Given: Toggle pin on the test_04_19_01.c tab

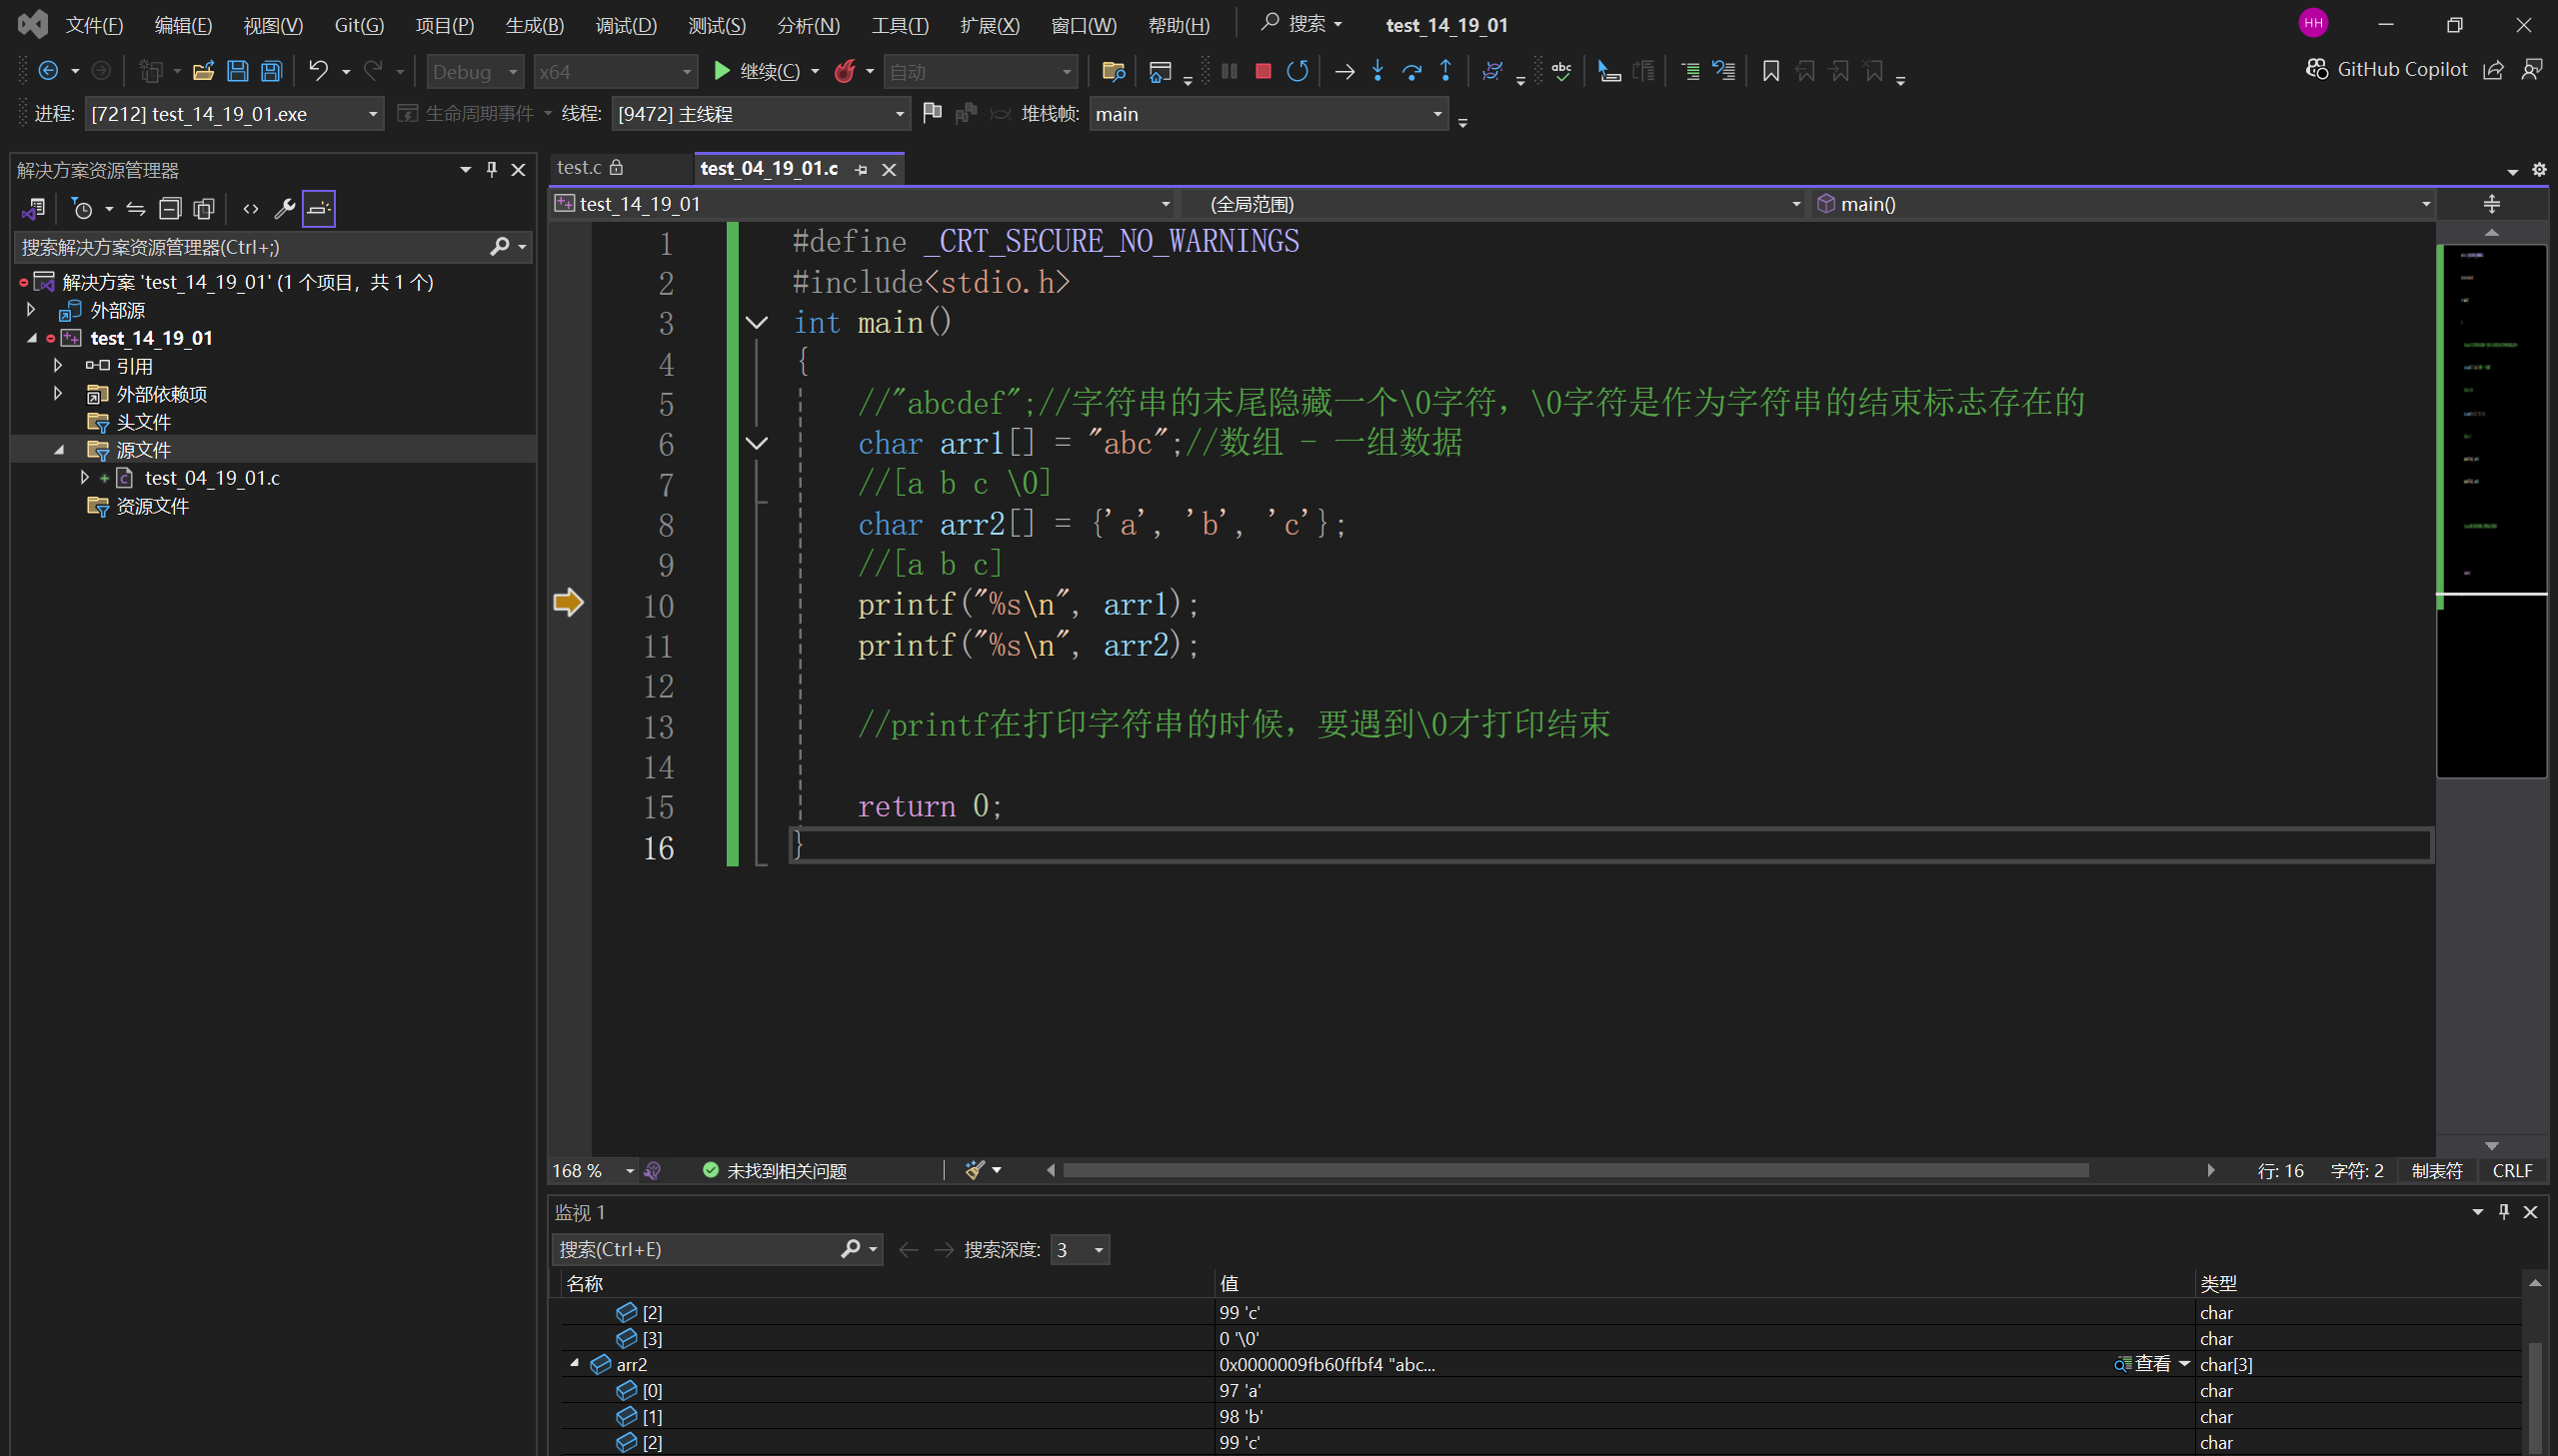Looking at the screenshot, I should point(861,170).
